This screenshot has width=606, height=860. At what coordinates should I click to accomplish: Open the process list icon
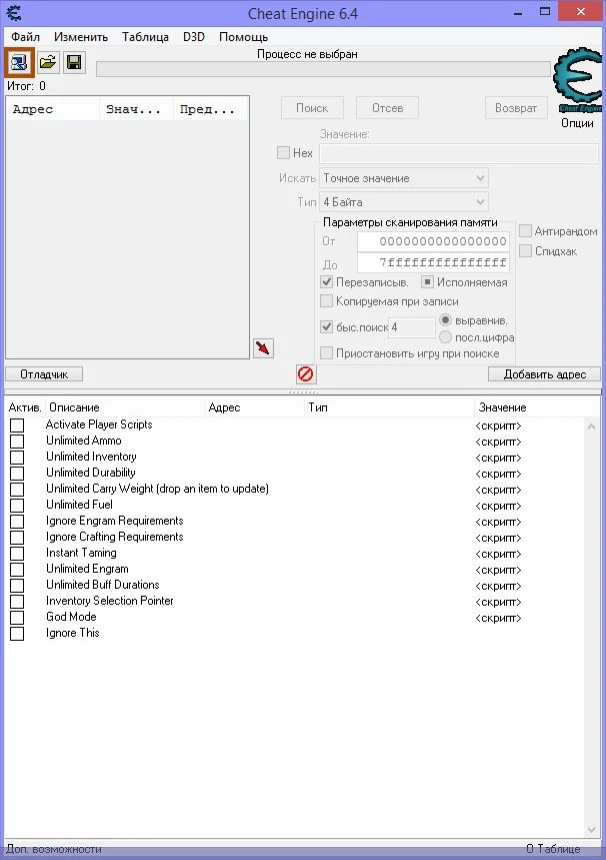(19, 62)
